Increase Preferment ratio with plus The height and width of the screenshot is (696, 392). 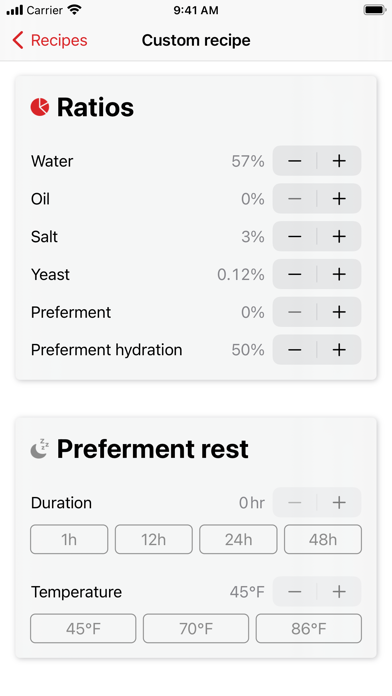(339, 312)
